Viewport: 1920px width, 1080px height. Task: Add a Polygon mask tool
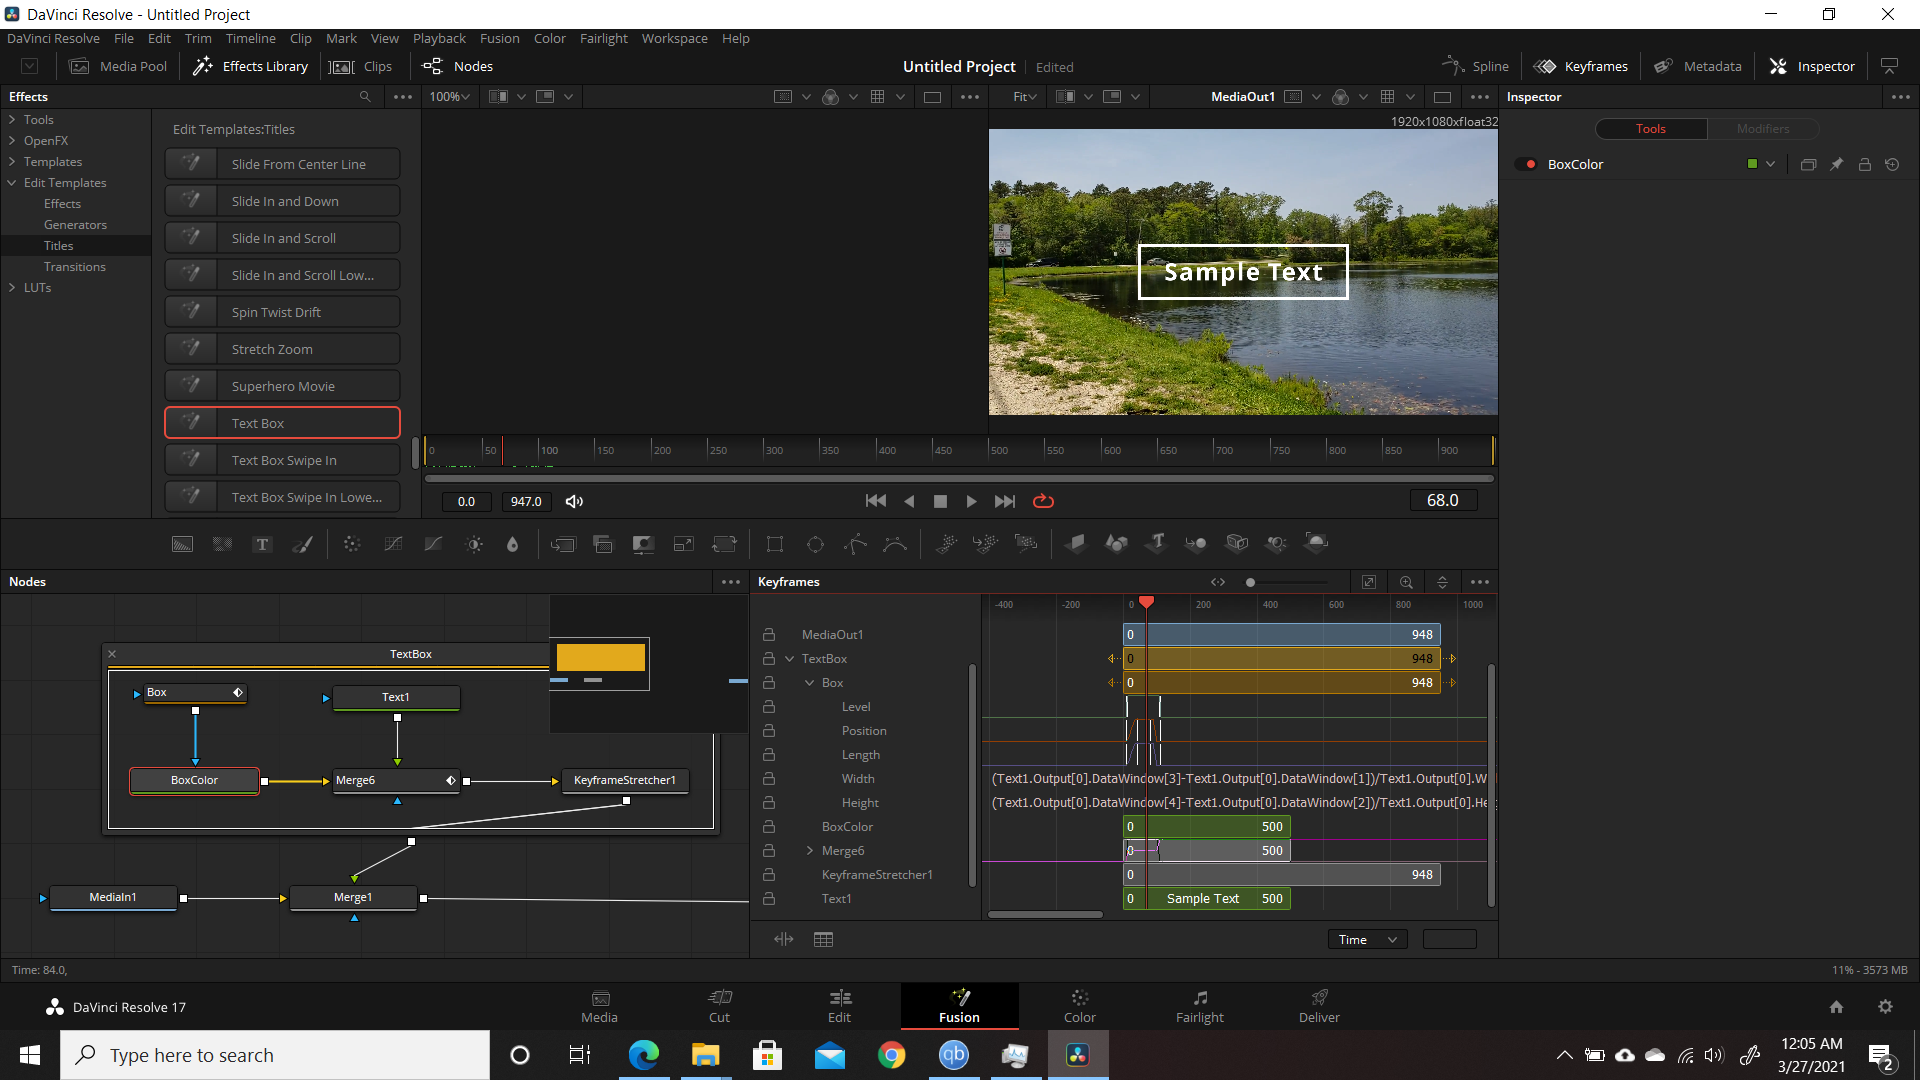pyautogui.click(x=856, y=544)
